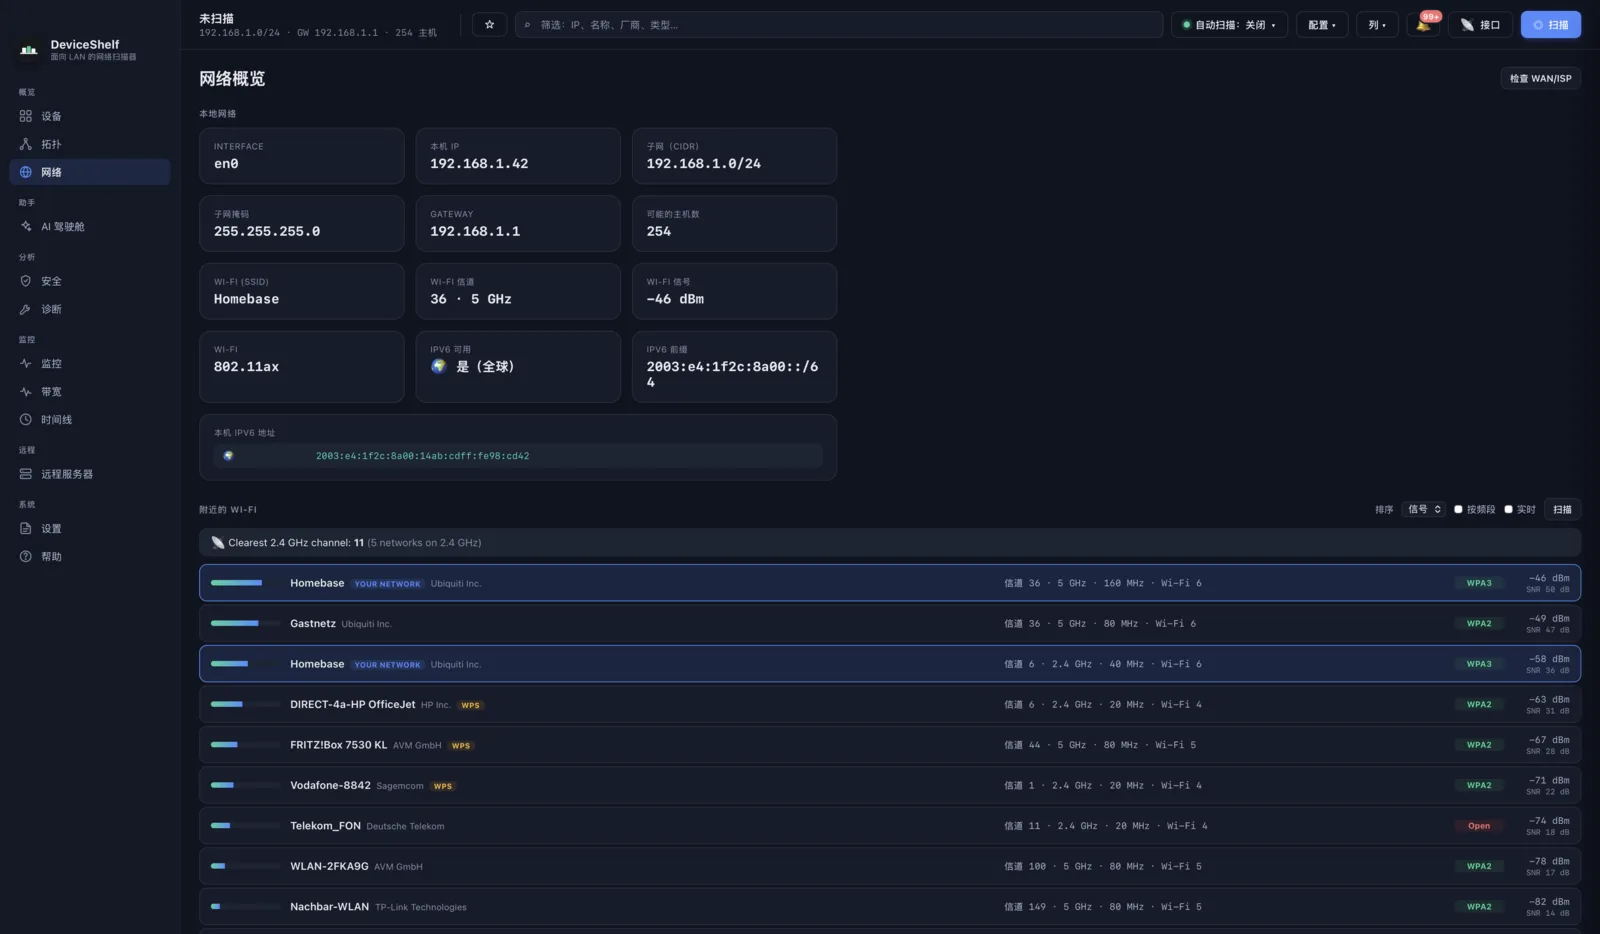Click the -46 dBm Wi-Fi signal card

point(734,291)
